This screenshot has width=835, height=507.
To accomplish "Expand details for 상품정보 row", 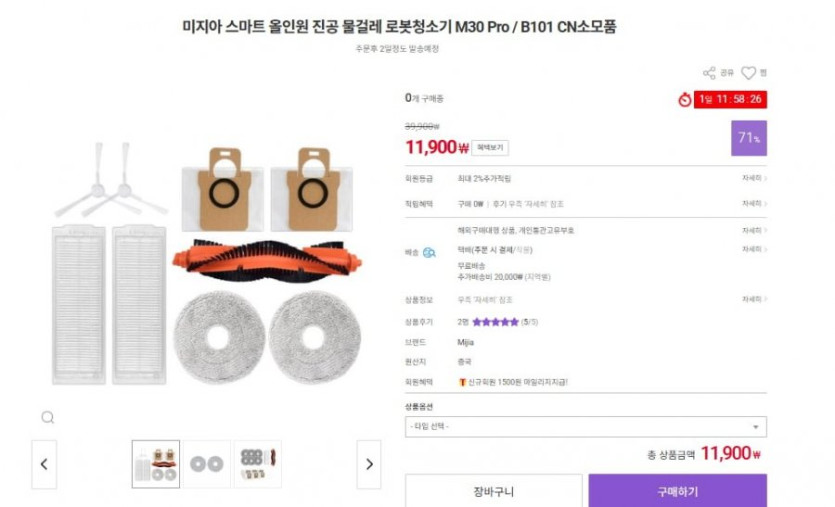I will pyautogui.click(x=754, y=299).
